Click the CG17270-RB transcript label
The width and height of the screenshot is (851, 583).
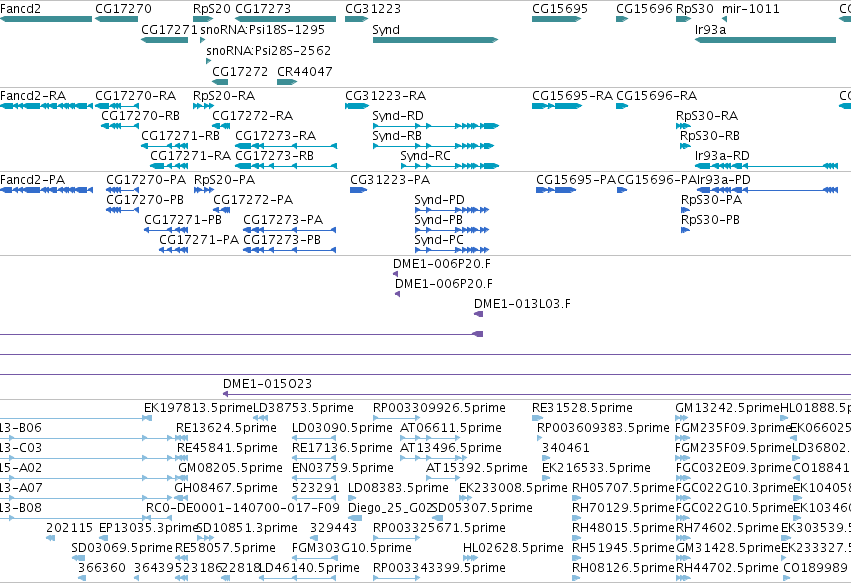pos(140,116)
